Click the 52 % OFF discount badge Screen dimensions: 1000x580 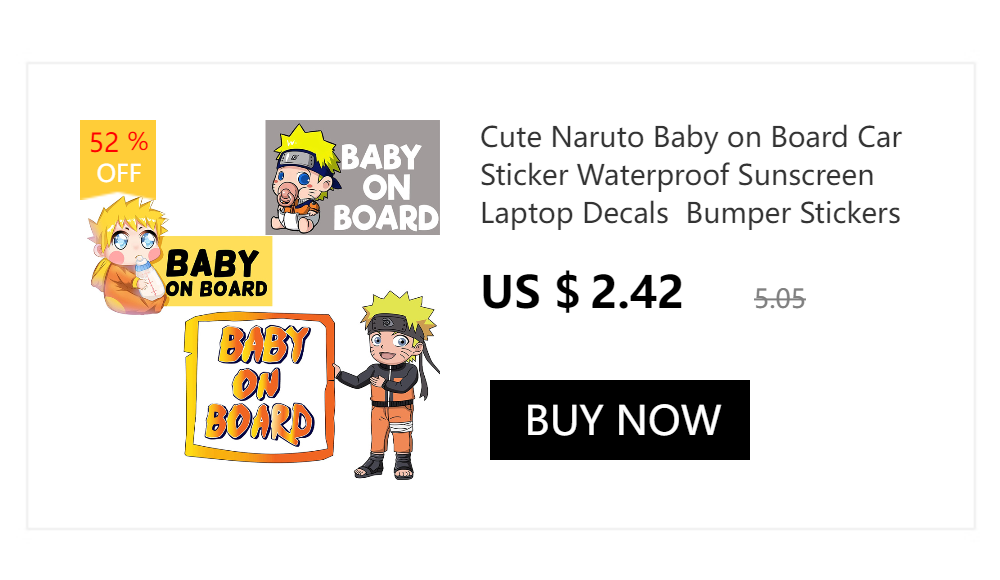tap(118, 160)
